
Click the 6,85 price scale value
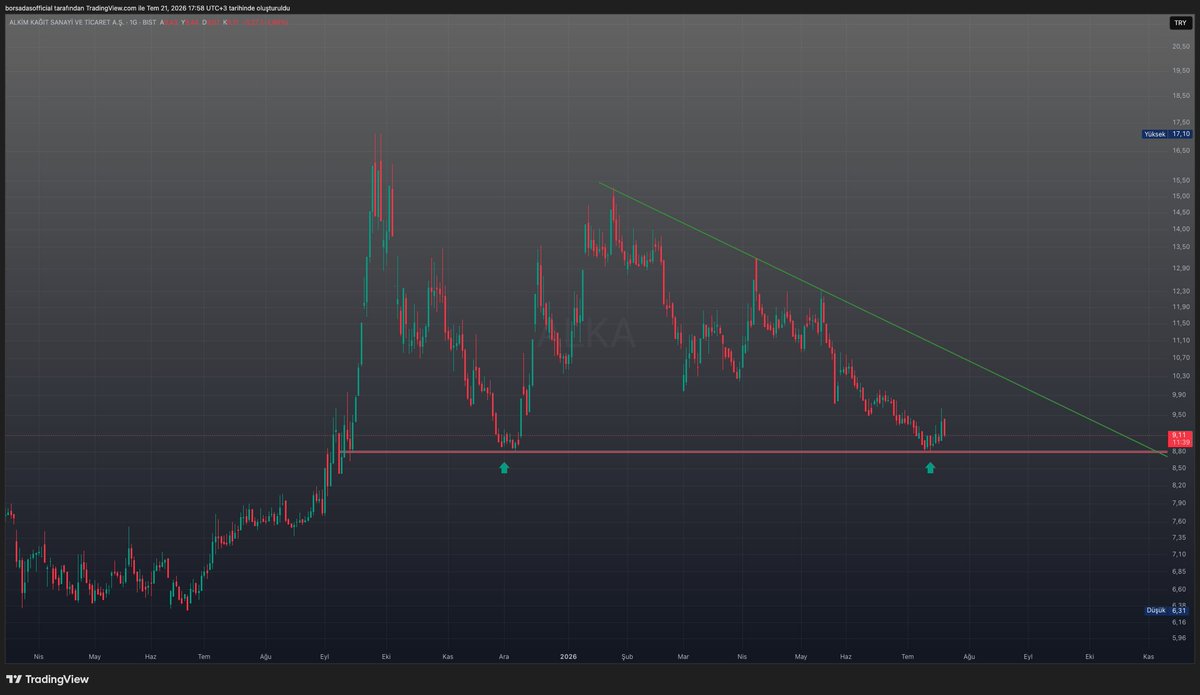click(1180, 571)
